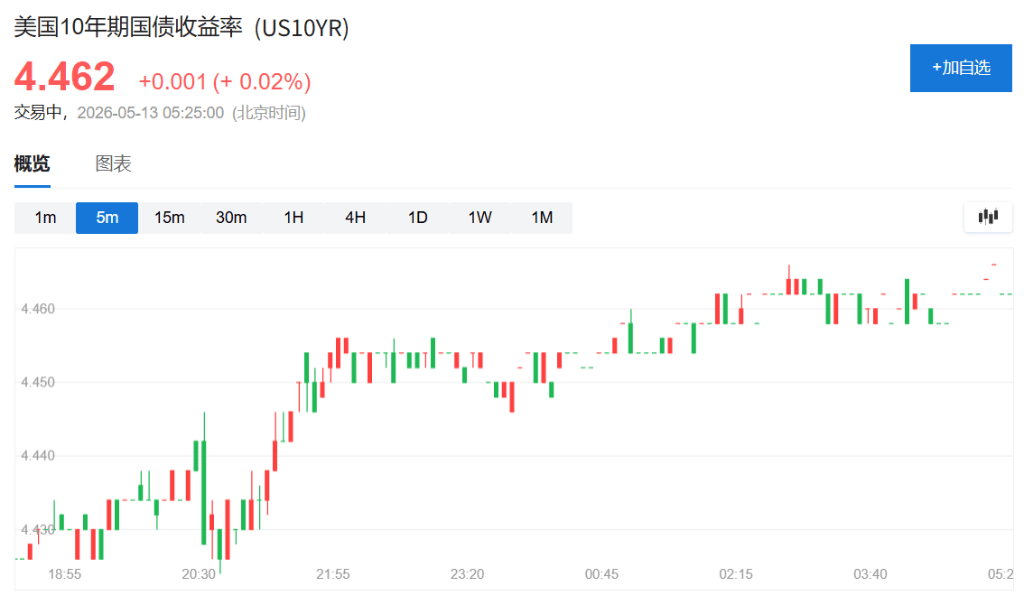Choose the 1m timeframe

45,217
